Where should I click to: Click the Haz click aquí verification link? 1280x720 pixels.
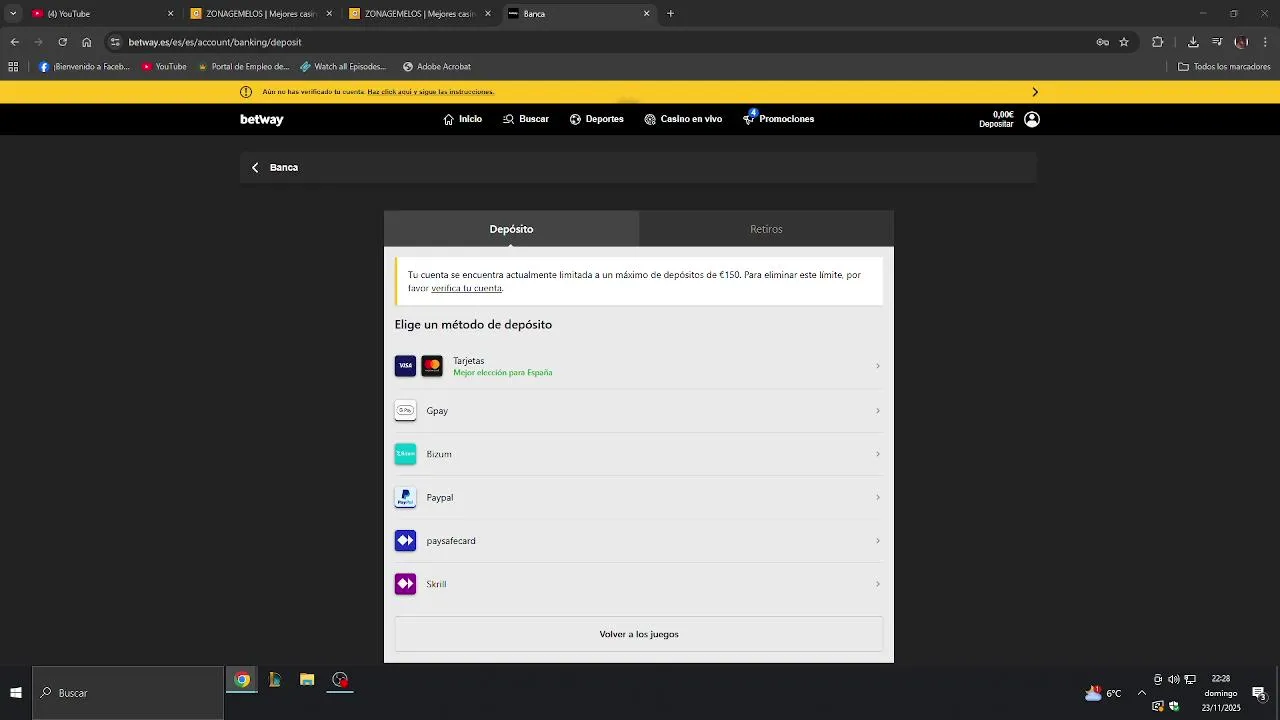[430, 92]
